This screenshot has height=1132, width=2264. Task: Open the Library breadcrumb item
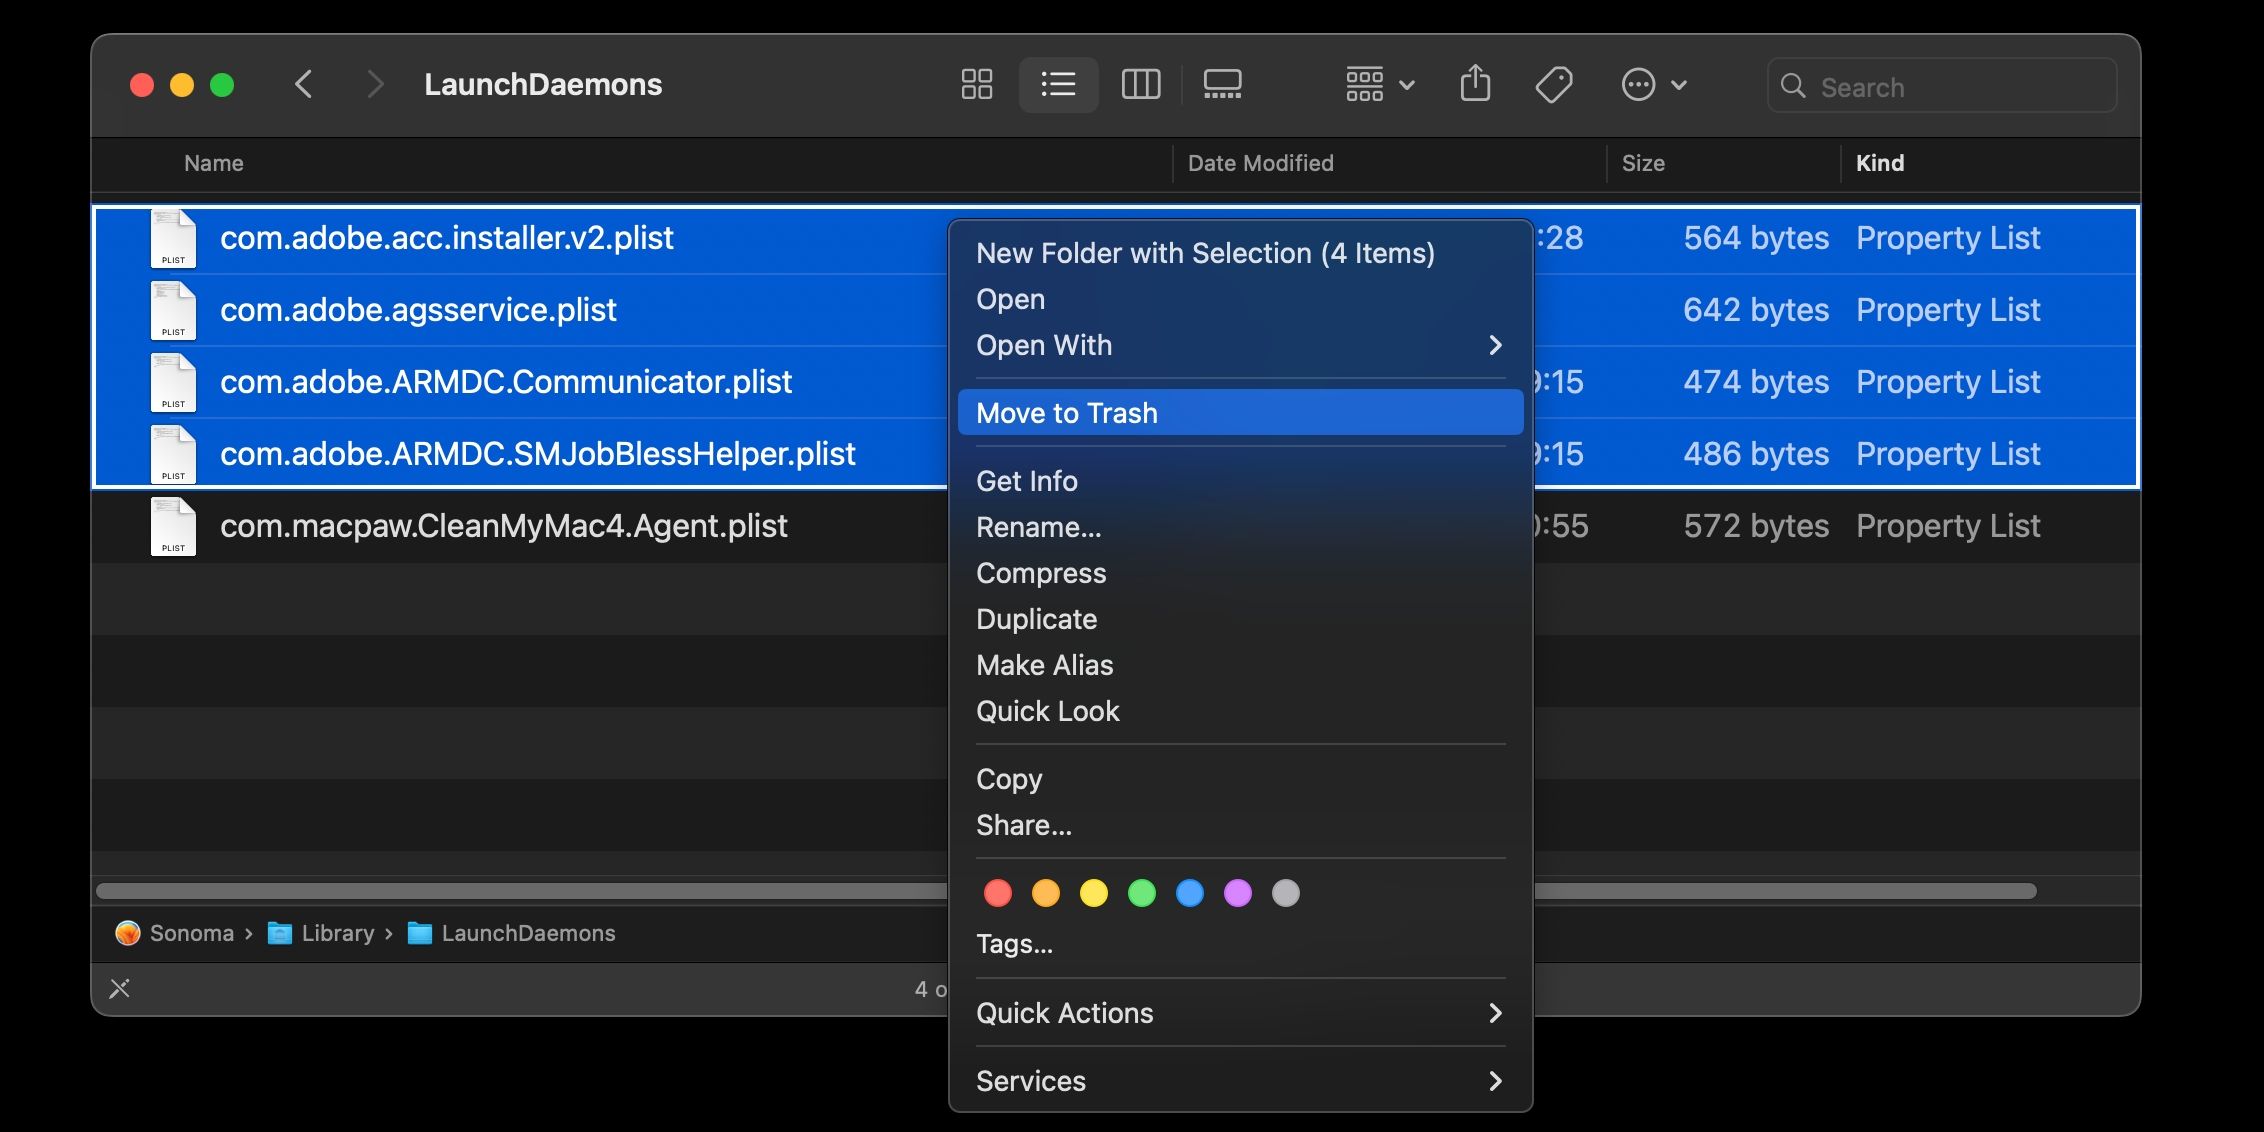coord(336,933)
